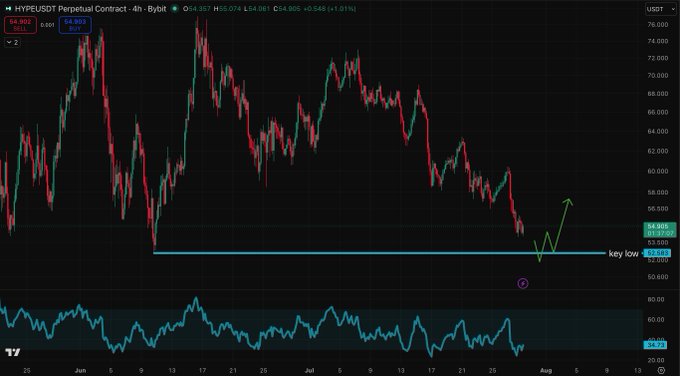The image size is (680, 376).
Task: Click the 76.000 price axis label
Action: pos(657,25)
